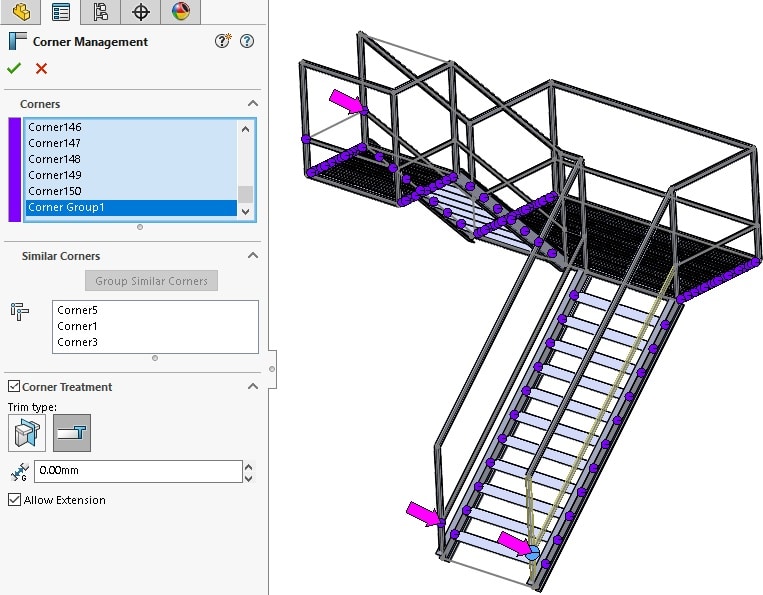
Task: Select Corner5 in Similar Corners list
Action: 77,310
